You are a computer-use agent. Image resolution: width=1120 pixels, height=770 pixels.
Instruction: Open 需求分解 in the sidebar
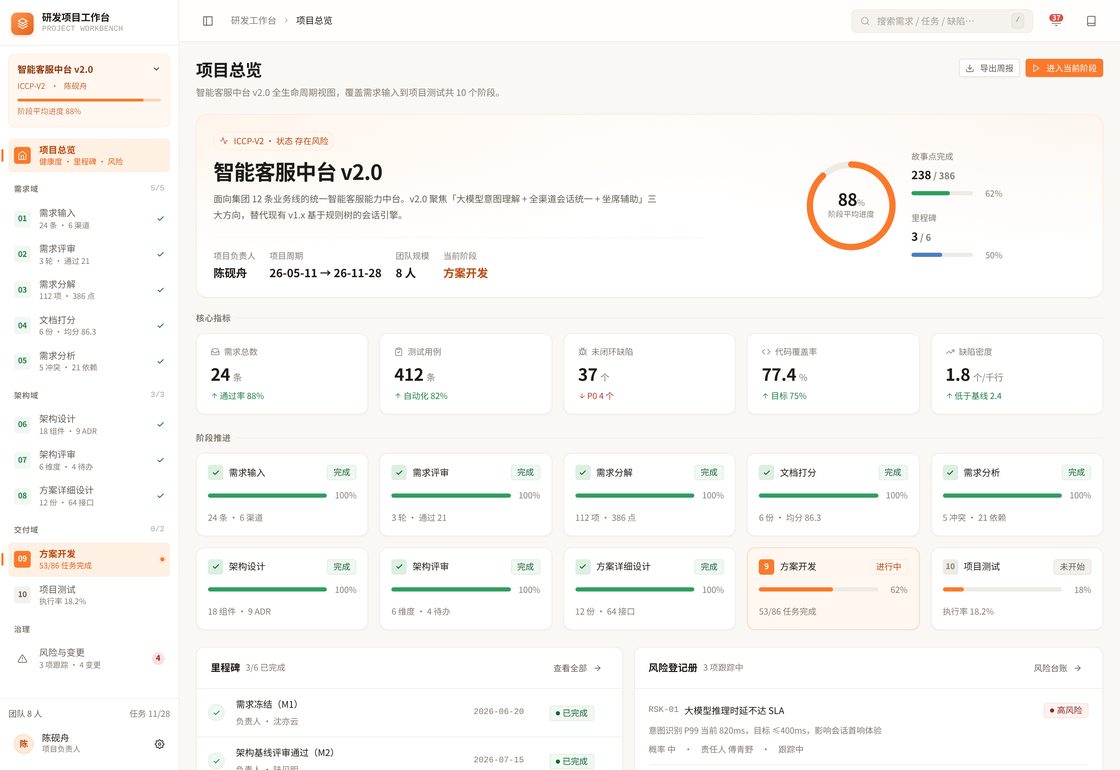[89, 290]
